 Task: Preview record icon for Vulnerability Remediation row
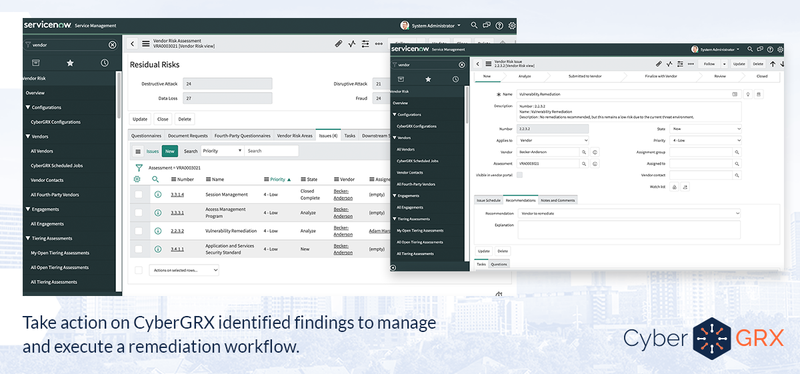pyautogui.click(x=158, y=231)
